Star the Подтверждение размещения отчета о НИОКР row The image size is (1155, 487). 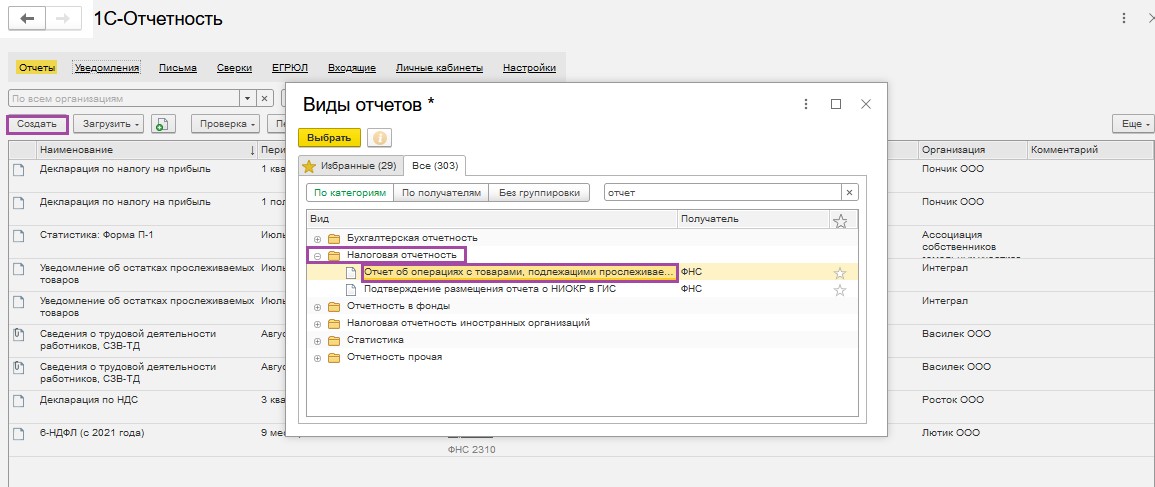point(840,290)
